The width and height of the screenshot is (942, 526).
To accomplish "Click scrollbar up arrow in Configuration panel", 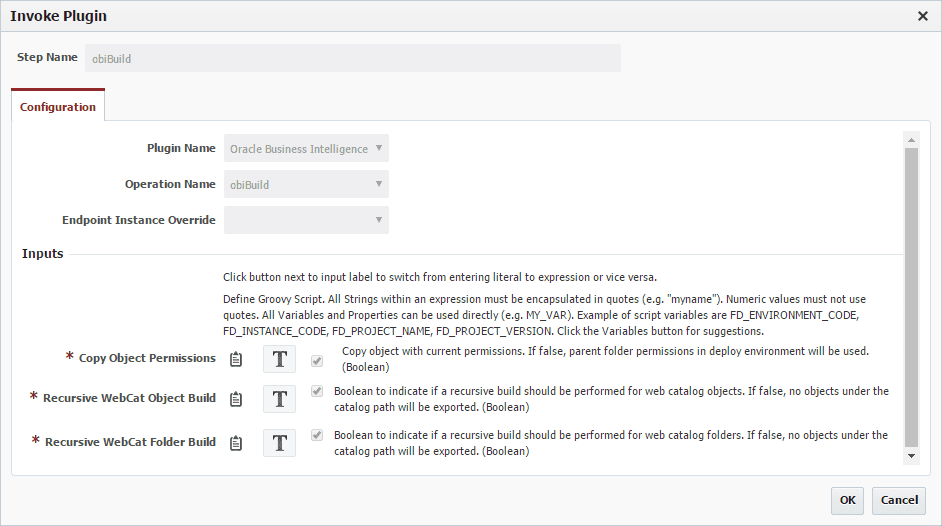I will coord(911,140).
